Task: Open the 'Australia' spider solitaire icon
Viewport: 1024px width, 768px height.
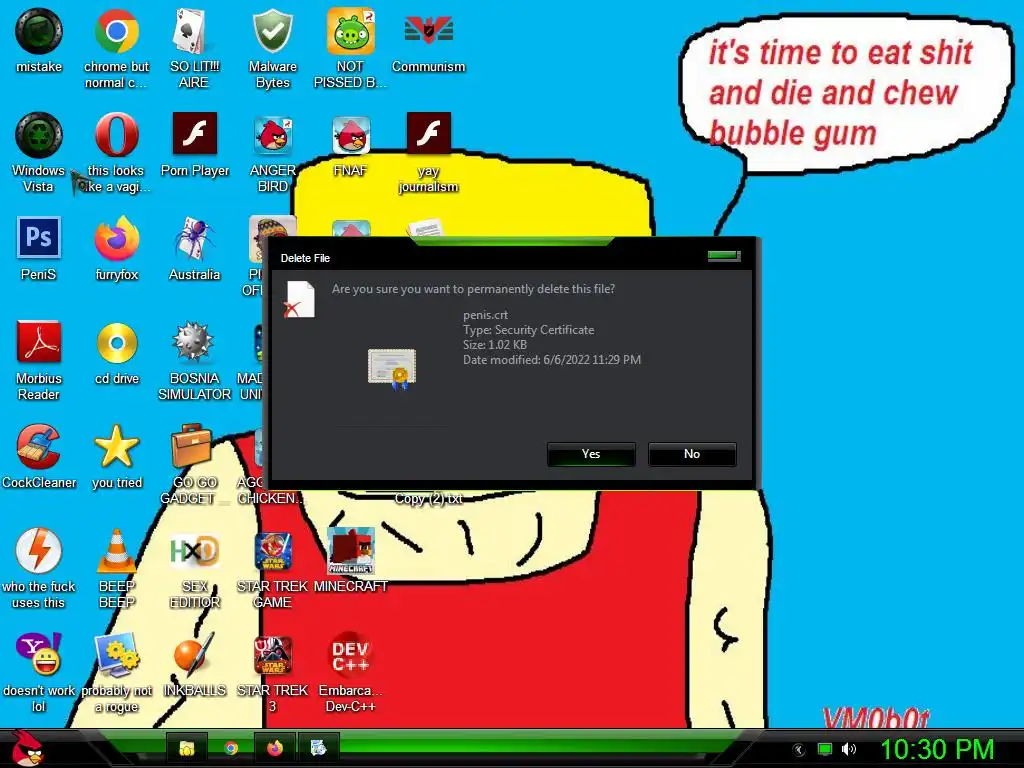Action: click(x=194, y=239)
